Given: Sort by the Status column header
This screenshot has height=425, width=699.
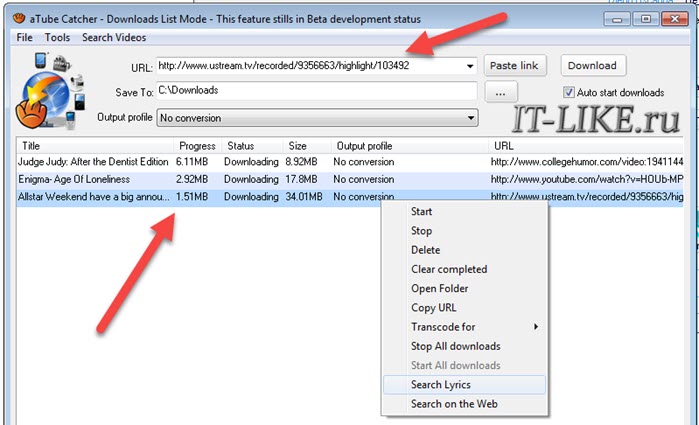Looking at the screenshot, I should click(252, 146).
